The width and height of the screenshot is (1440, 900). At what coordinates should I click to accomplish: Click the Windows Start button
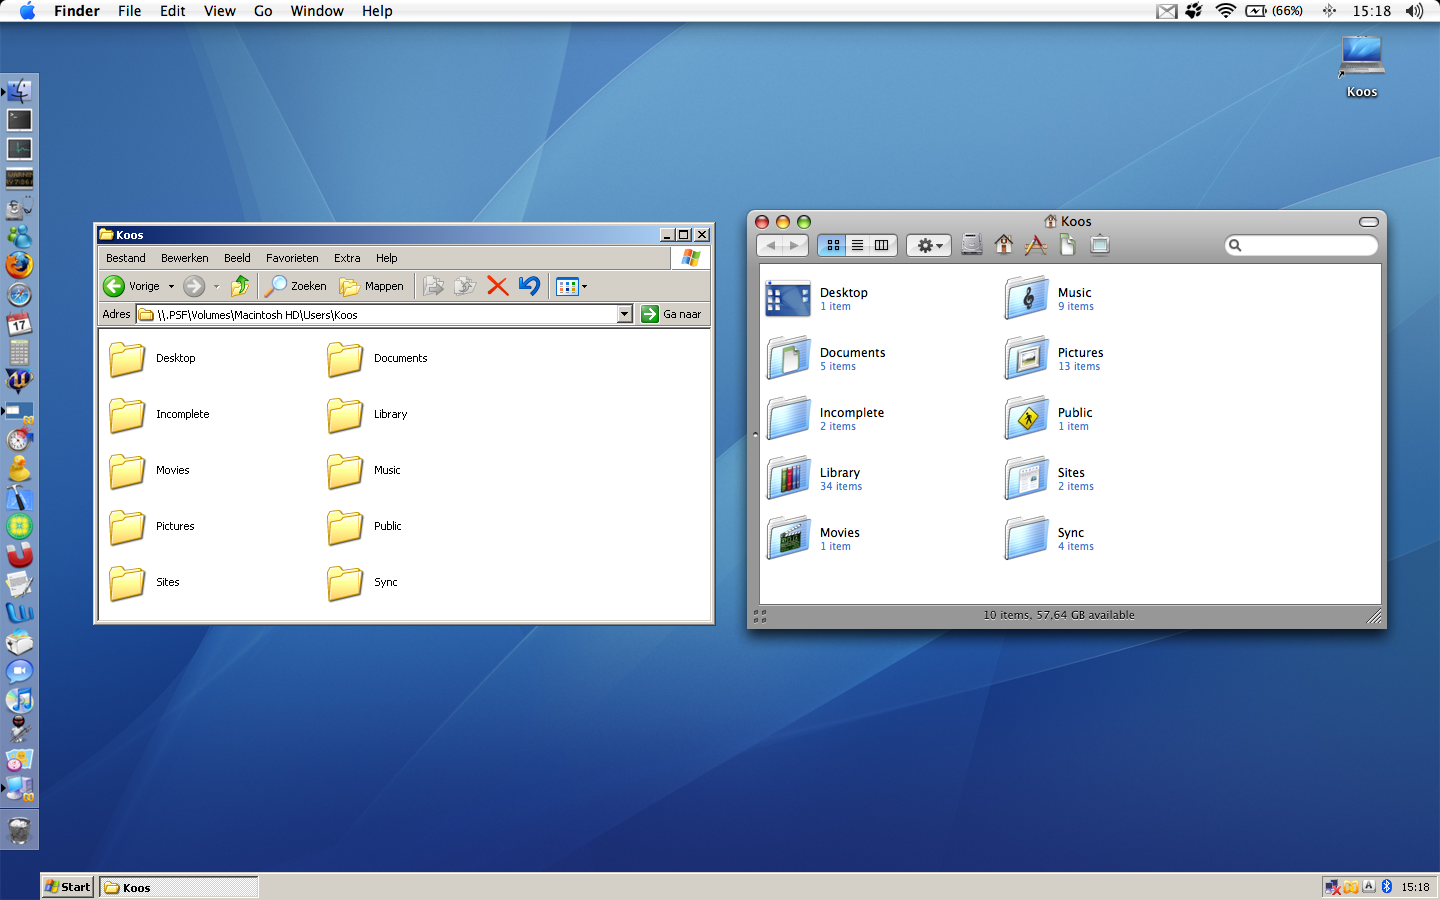[x=66, y=886]
